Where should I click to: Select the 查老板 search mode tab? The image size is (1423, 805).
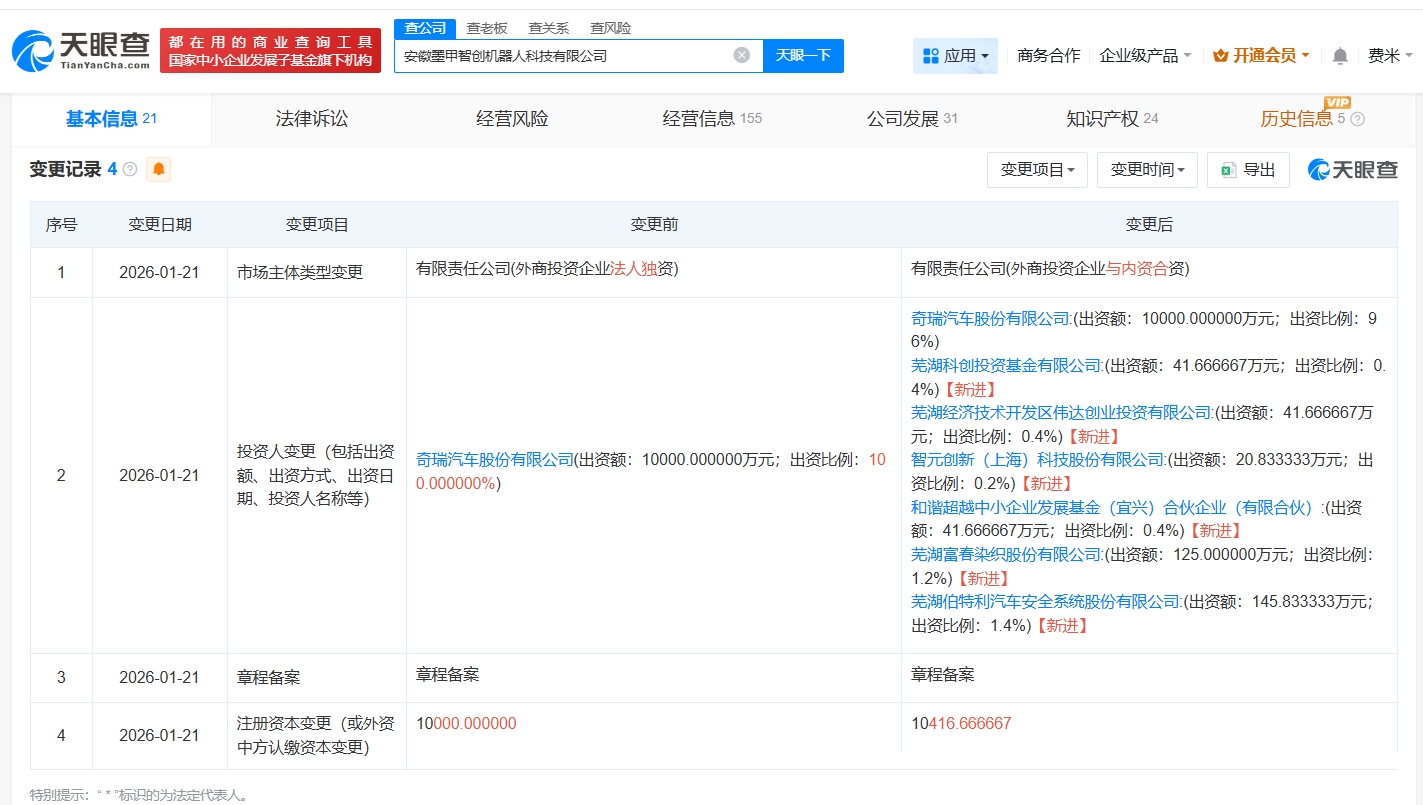[487, 28]
